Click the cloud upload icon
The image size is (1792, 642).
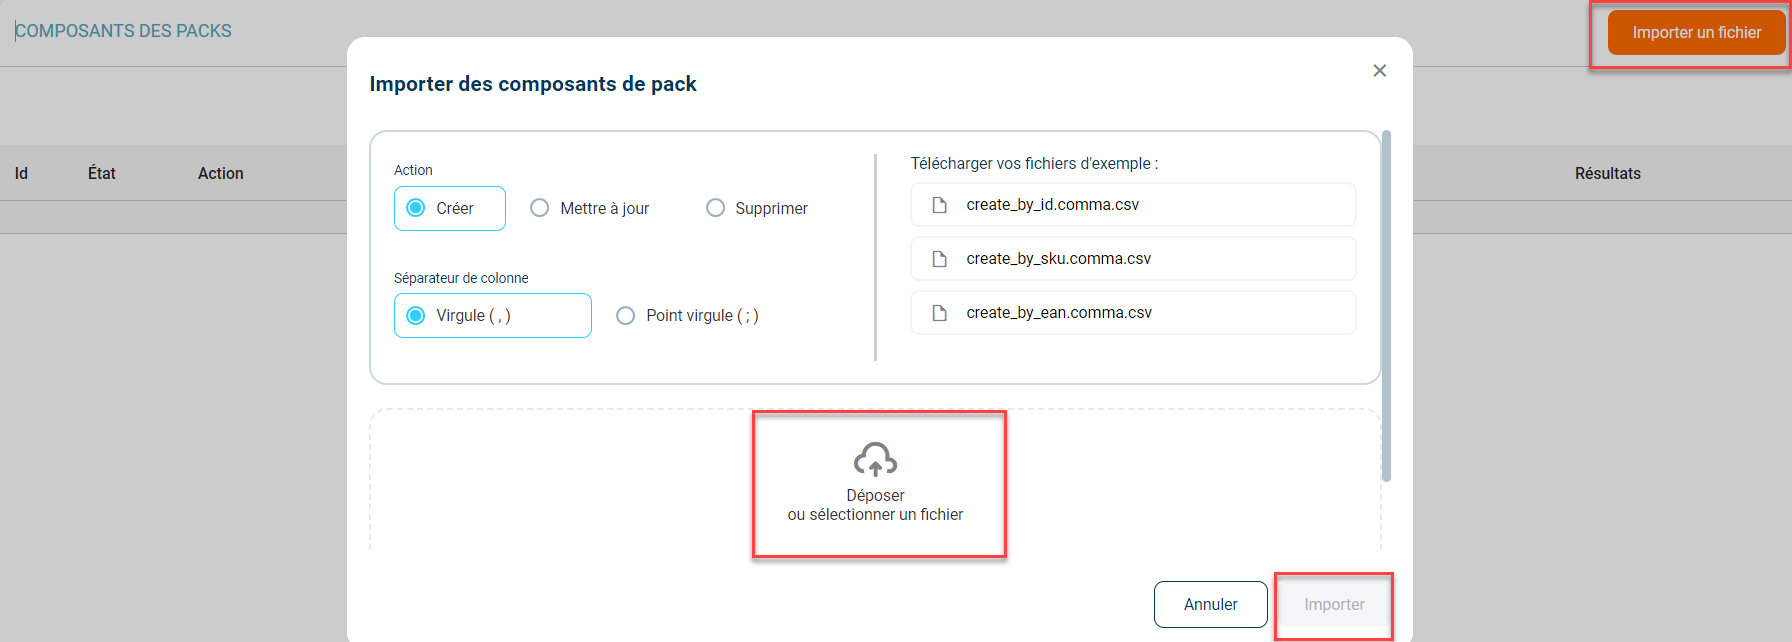pyautogui.click(x=875, y=459)
